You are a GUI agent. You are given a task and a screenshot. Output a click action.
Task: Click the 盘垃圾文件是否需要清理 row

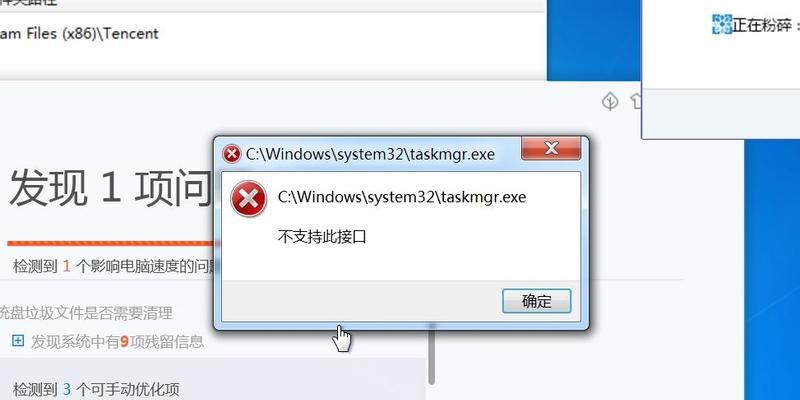point(86,313)
